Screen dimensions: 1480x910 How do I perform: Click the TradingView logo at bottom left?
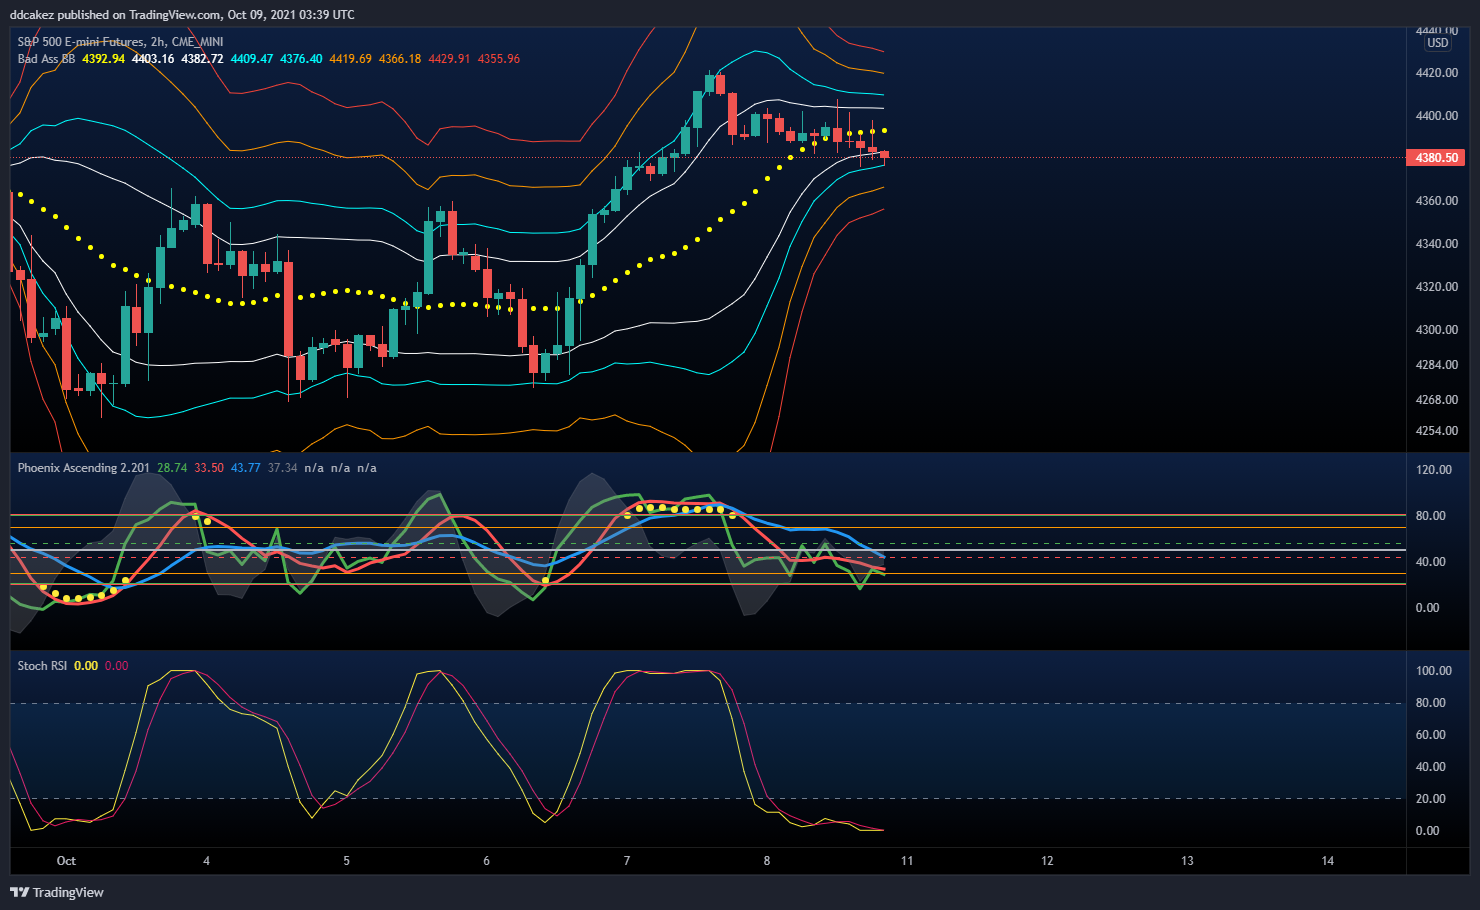[57, 892]
